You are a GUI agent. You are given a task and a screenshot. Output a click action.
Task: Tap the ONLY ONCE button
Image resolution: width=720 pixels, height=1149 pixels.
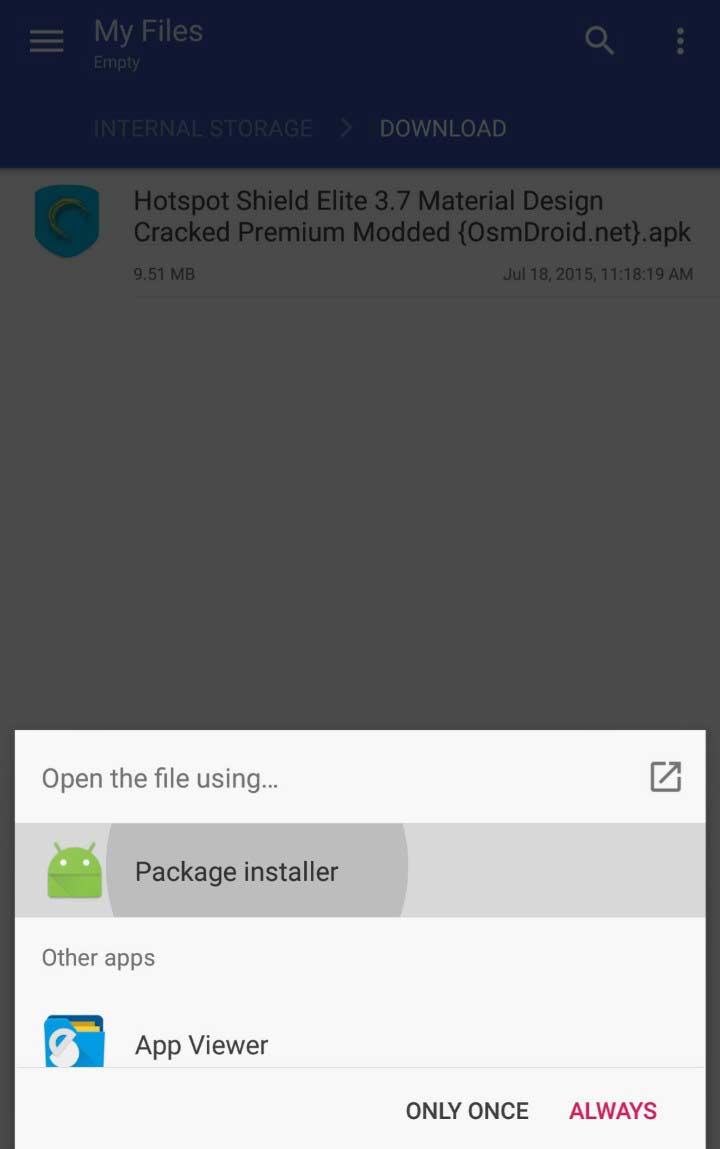[467, 1111]
